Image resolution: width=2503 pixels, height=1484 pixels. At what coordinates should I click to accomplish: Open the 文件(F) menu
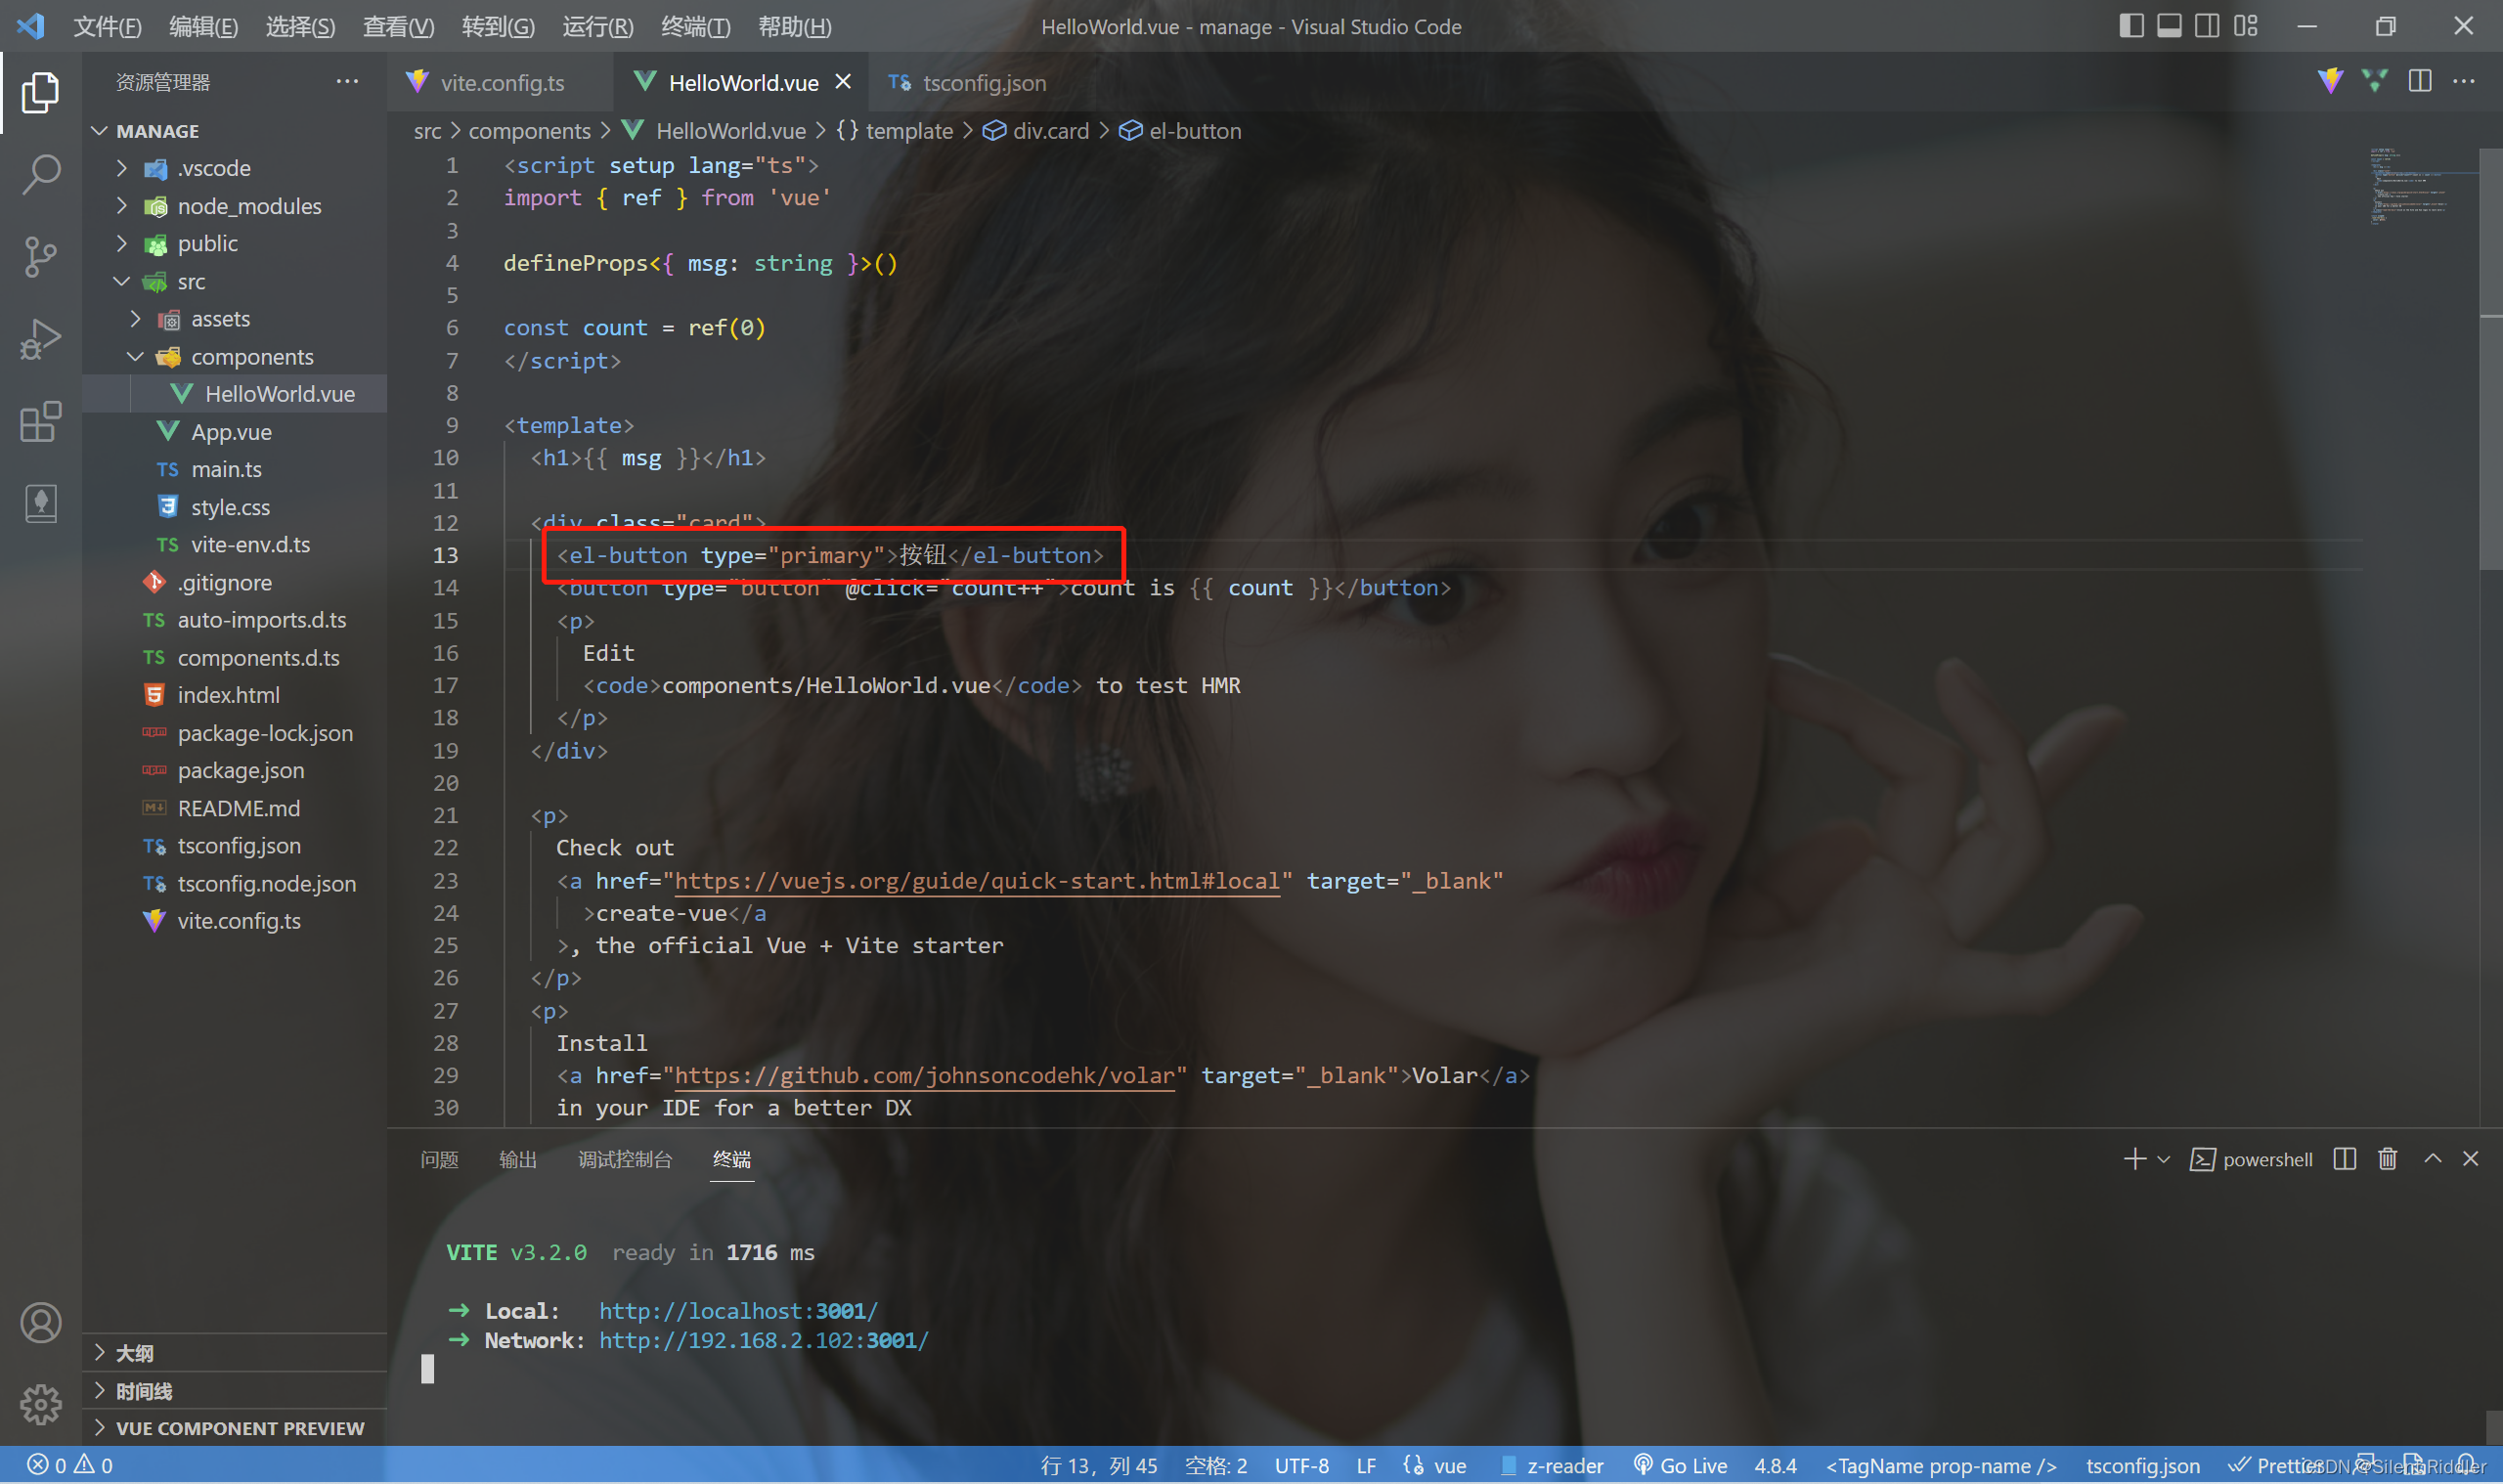tap(107, 27)
